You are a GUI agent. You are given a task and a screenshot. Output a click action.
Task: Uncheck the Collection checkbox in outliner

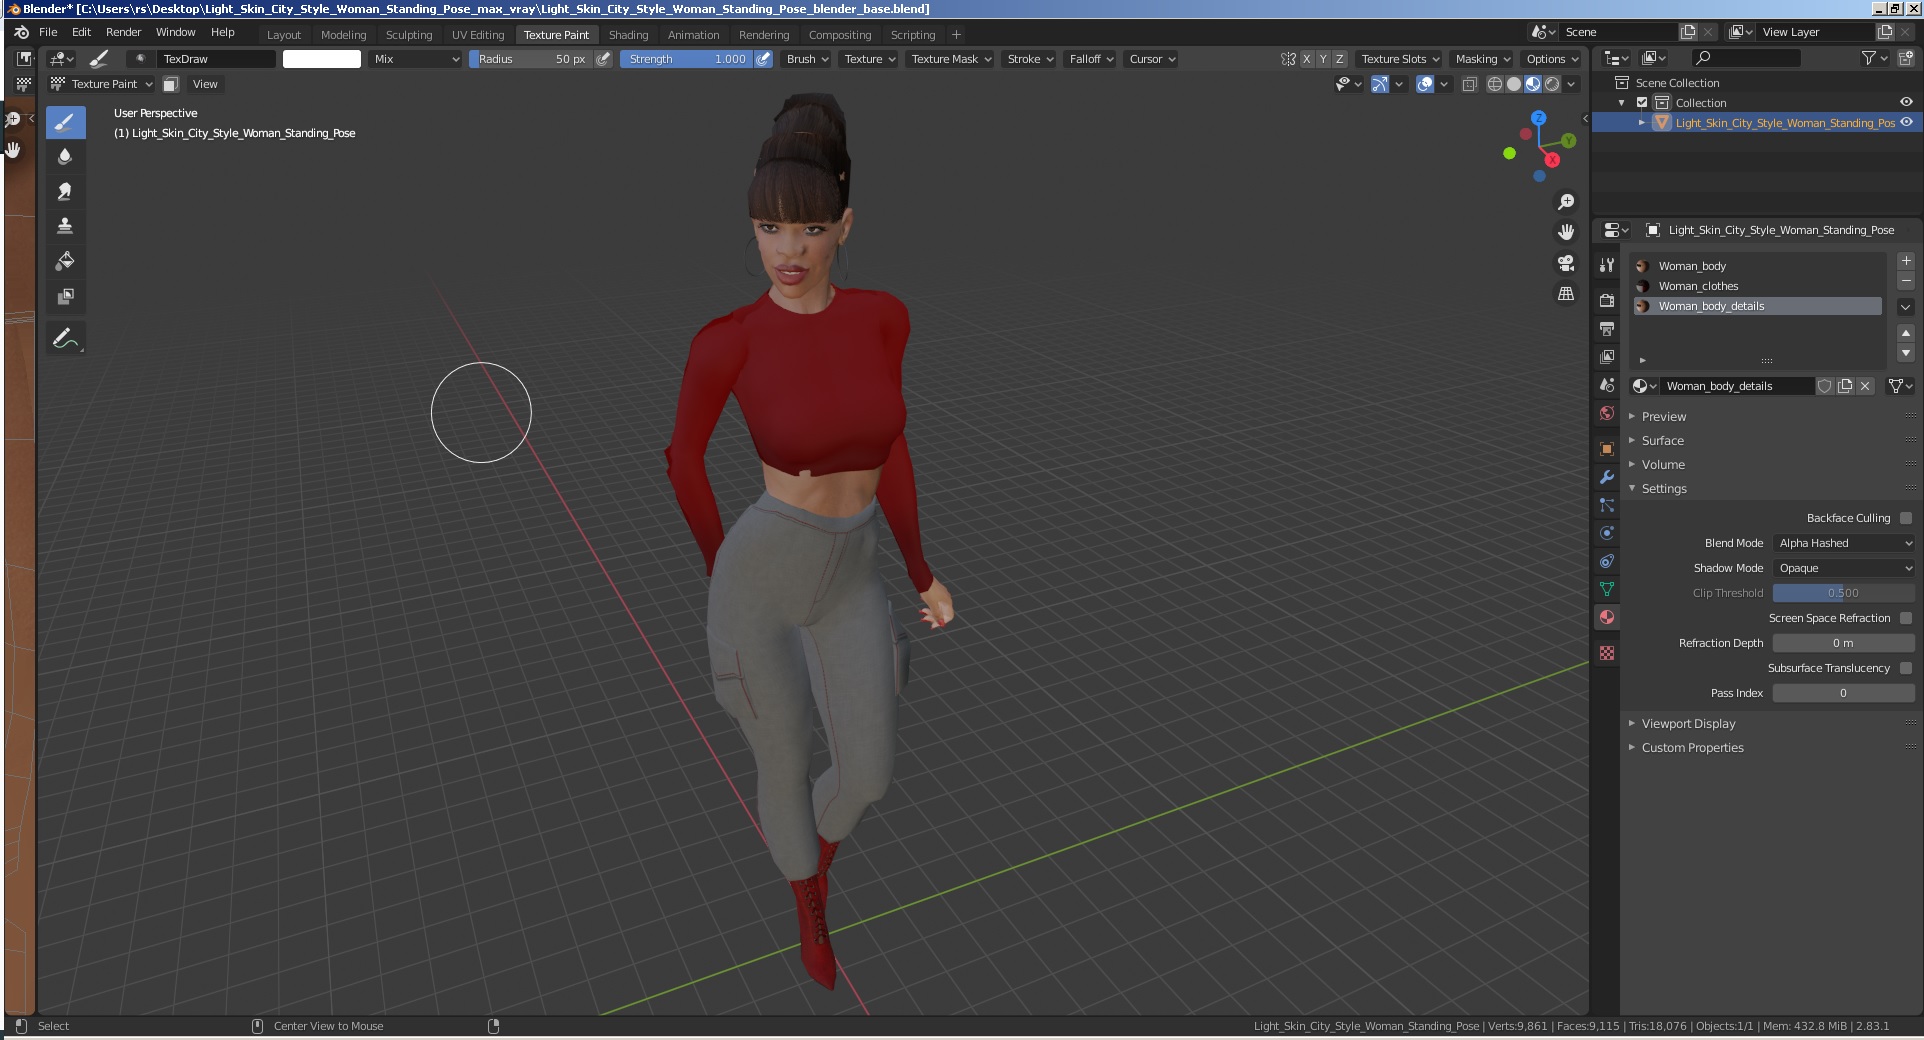pos(1642,103)
